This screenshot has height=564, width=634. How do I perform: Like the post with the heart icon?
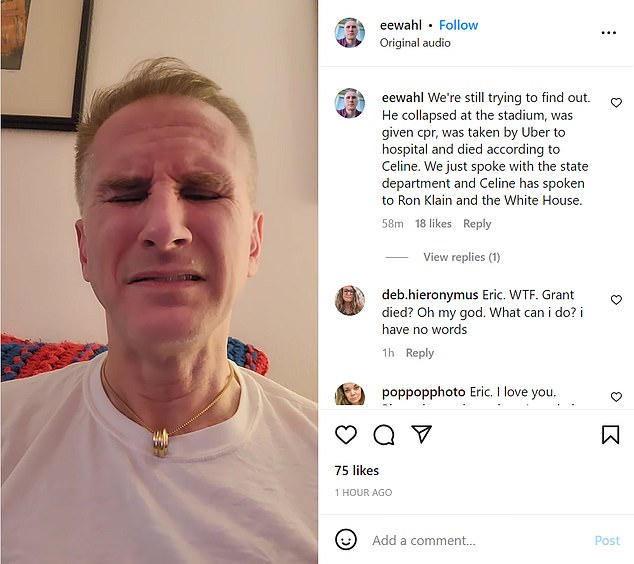(x=346, y=435)
